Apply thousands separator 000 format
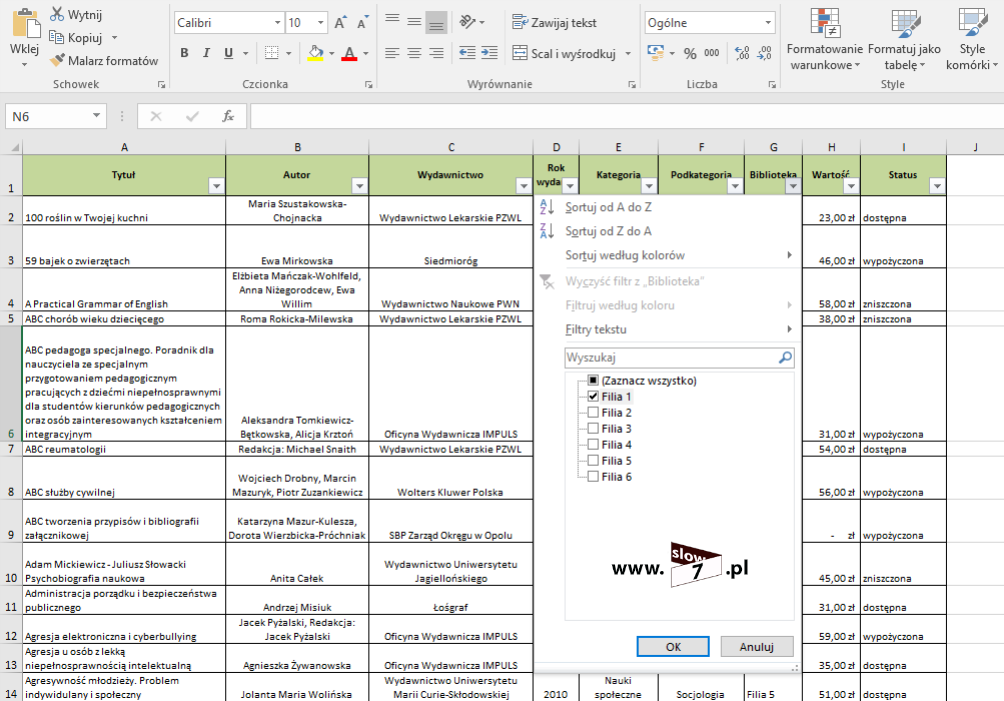 tap(711, 53)
